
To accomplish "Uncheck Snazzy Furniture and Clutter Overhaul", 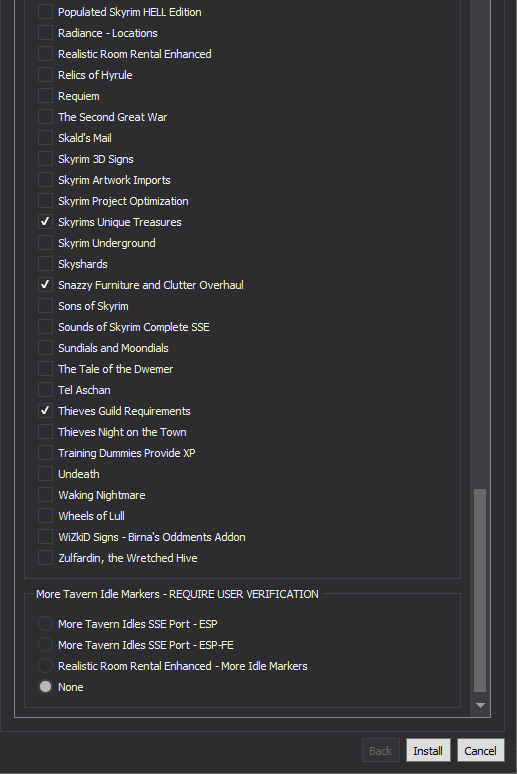I will 45,285.
